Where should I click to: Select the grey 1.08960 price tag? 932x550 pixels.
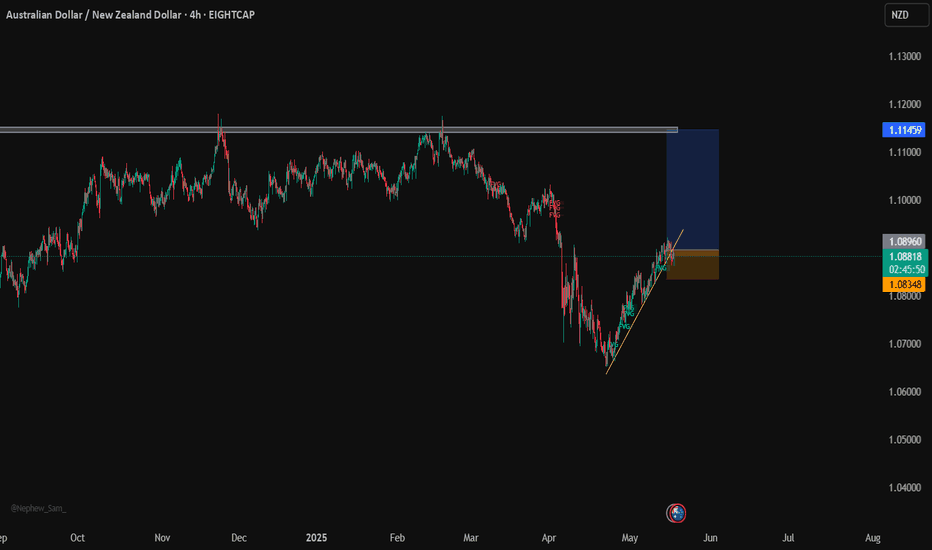coord(903,241)
